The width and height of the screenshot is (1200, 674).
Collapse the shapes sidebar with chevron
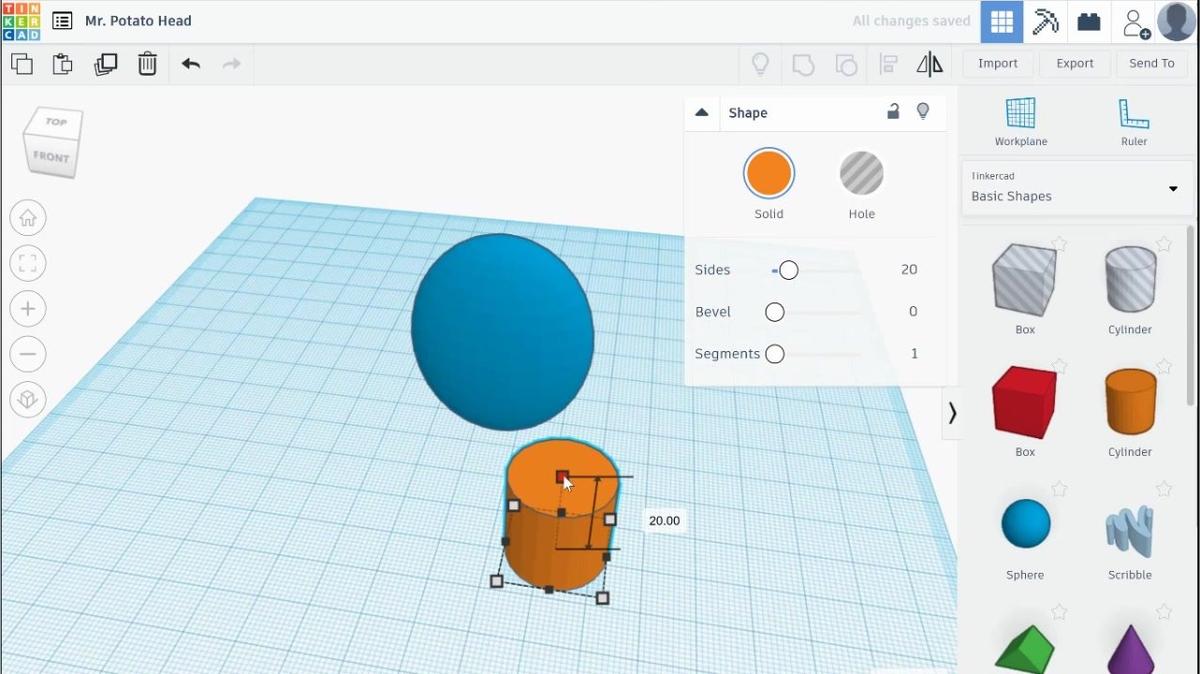click(x=952, y=413)
